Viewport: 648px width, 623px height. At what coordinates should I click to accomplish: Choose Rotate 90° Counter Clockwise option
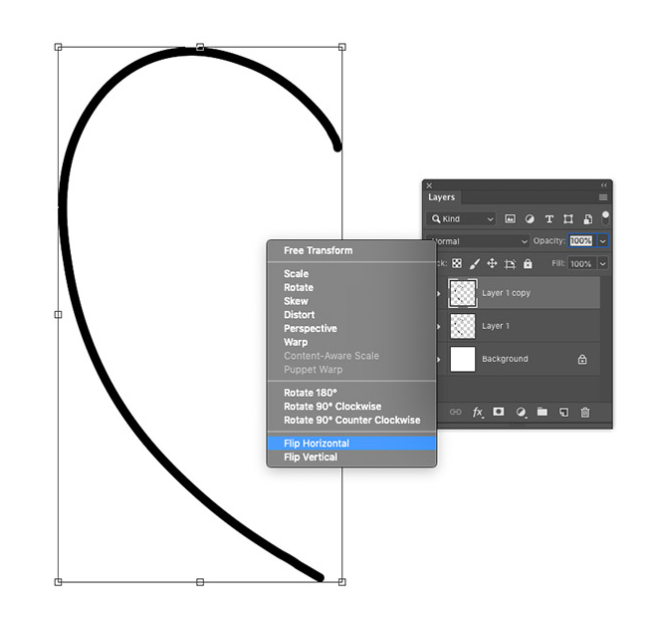pos(352,420)
